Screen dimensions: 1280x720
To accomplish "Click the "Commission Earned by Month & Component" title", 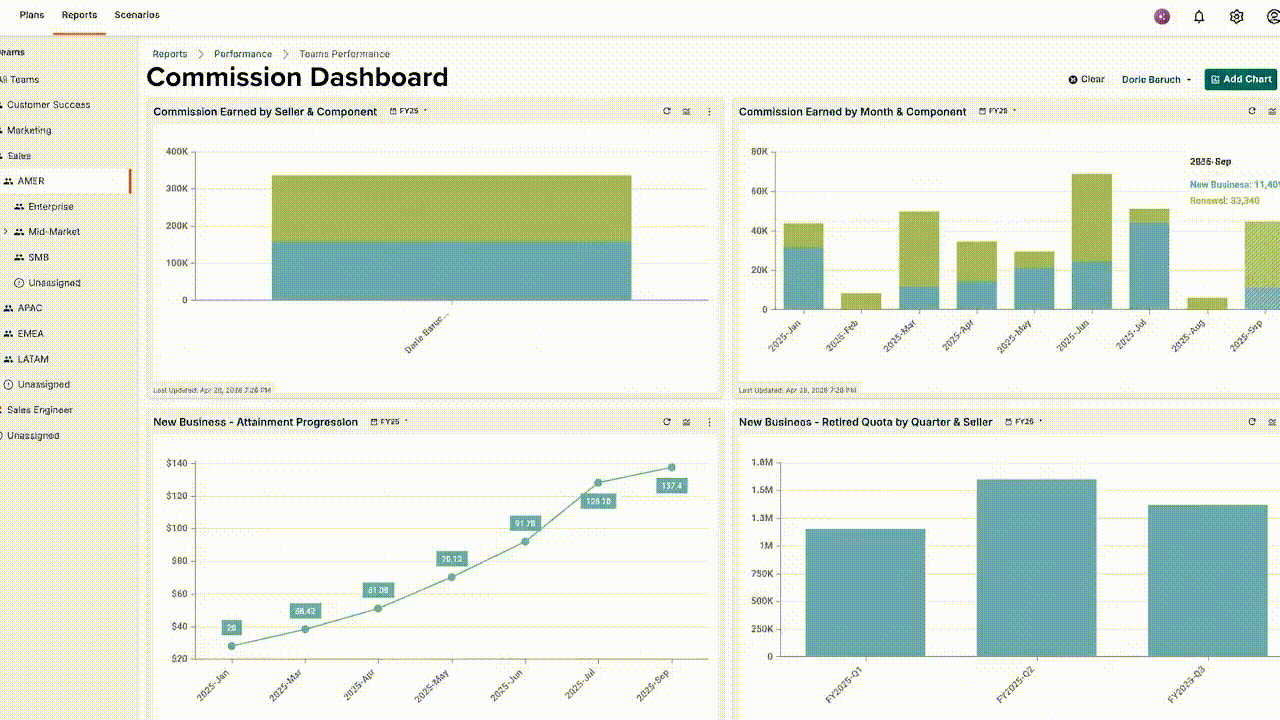I will click(852, 112).
